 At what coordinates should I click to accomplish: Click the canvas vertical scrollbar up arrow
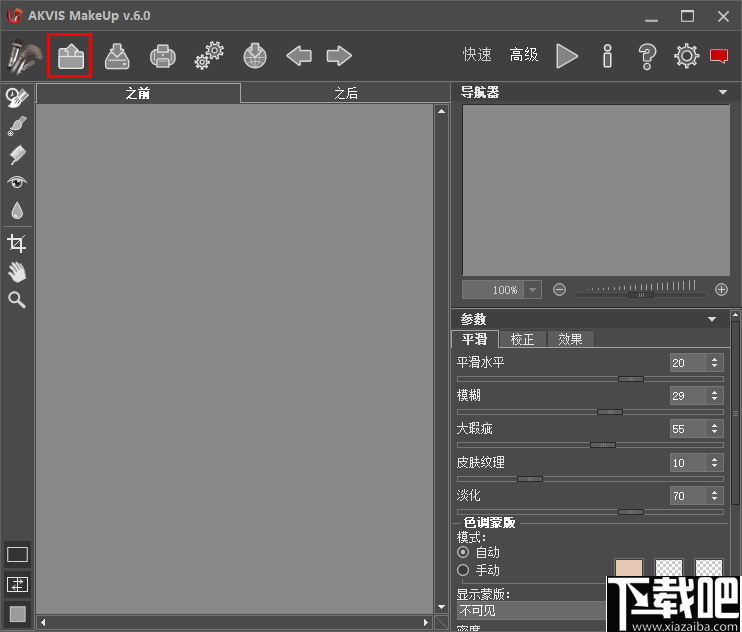[x=441, y=111]
